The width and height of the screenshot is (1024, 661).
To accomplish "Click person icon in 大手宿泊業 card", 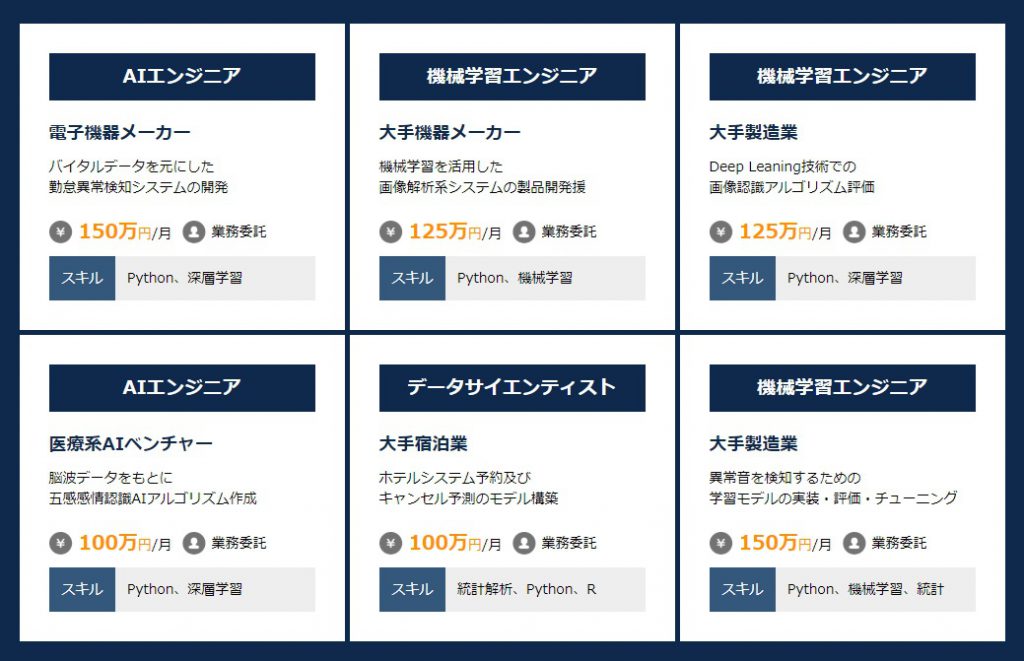I will (x=524, y=543).
